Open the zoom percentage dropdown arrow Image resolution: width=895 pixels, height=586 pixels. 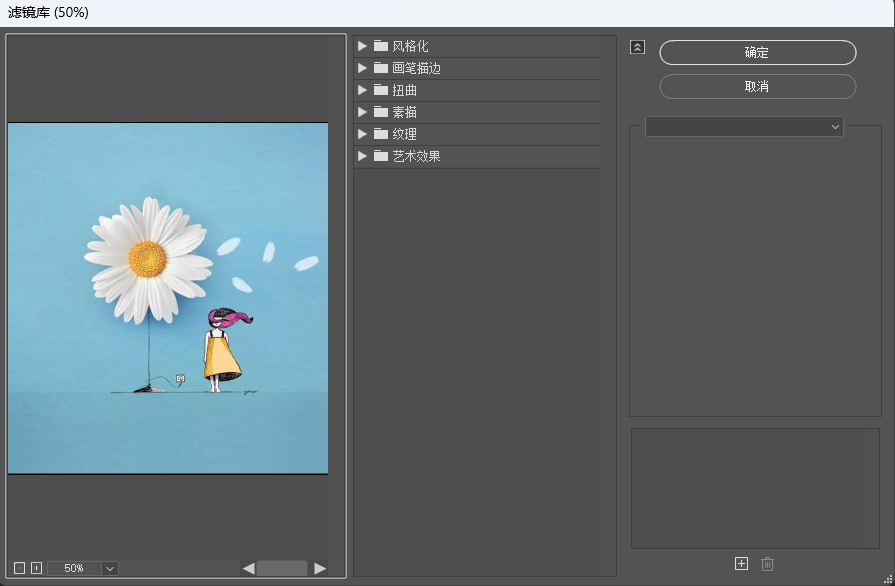110,568
